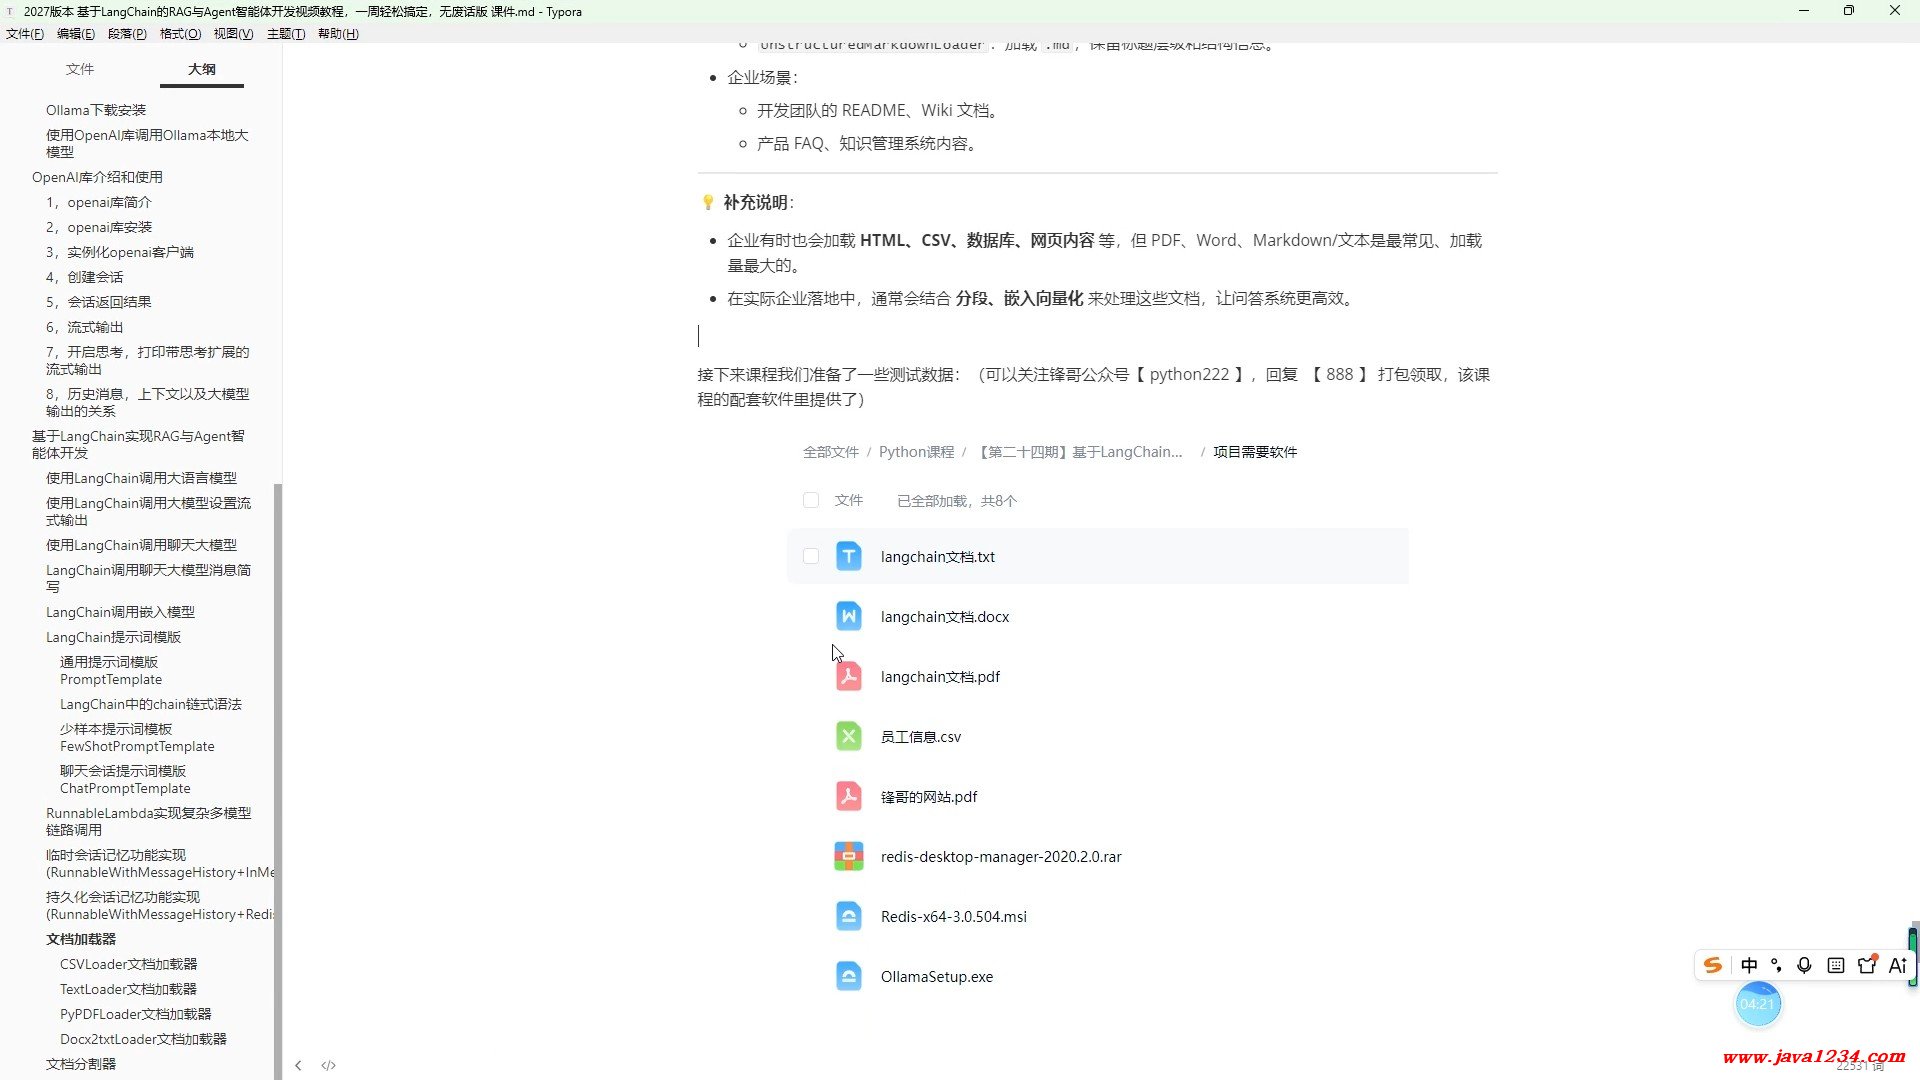Open the LangChain提示词模版 outline entry
This screenshot has height=1080, width=1920.
[113, 637]
